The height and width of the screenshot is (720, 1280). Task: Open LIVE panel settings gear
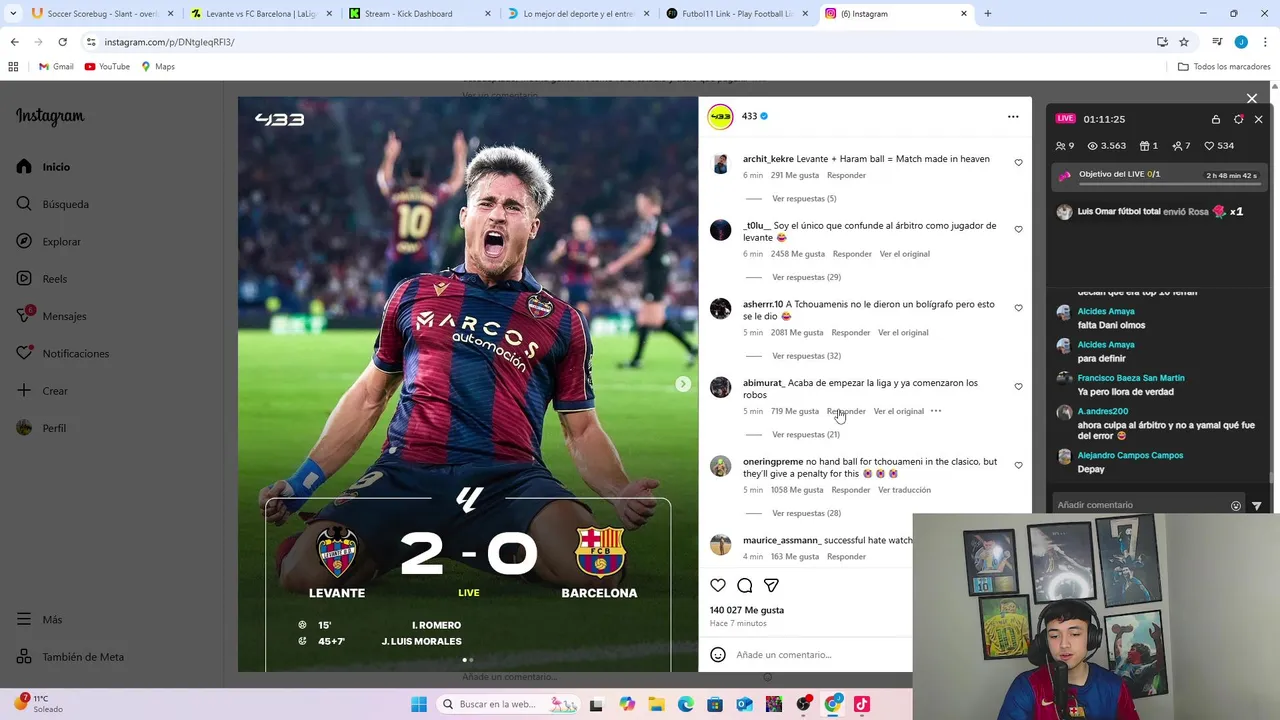(1239, 119)
